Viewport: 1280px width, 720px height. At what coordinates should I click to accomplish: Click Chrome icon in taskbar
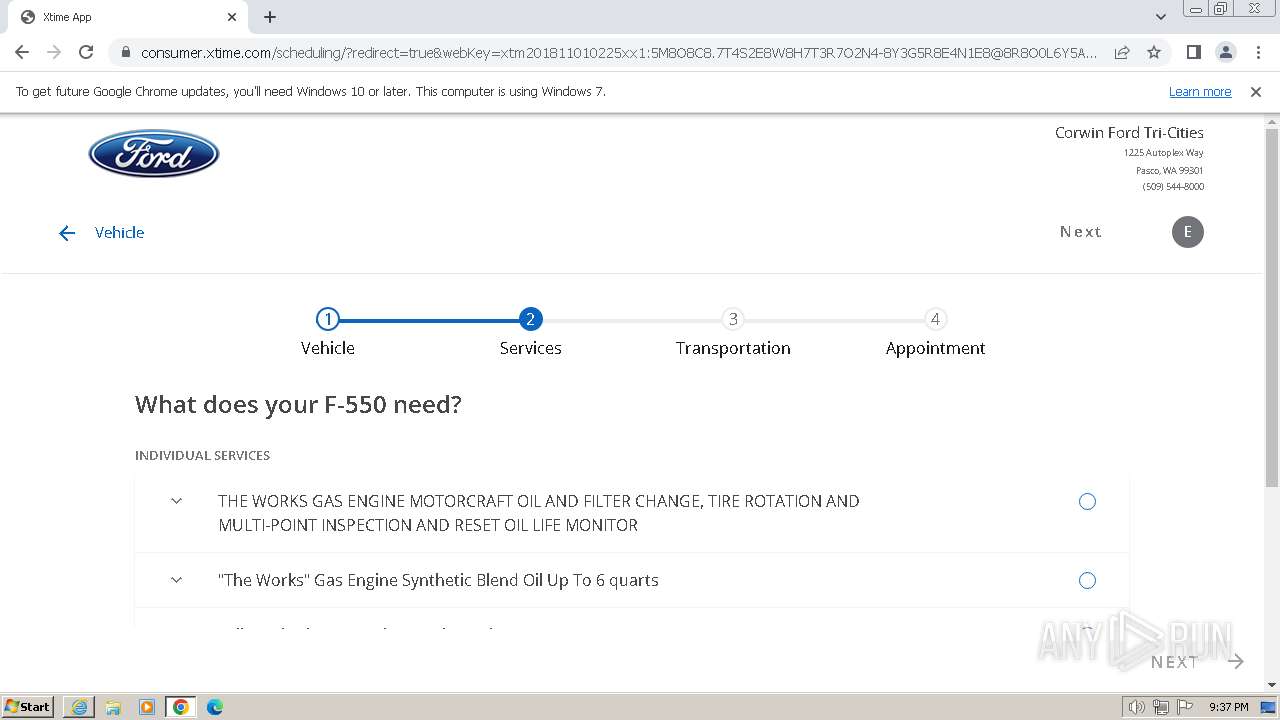(x=181, y=707)
